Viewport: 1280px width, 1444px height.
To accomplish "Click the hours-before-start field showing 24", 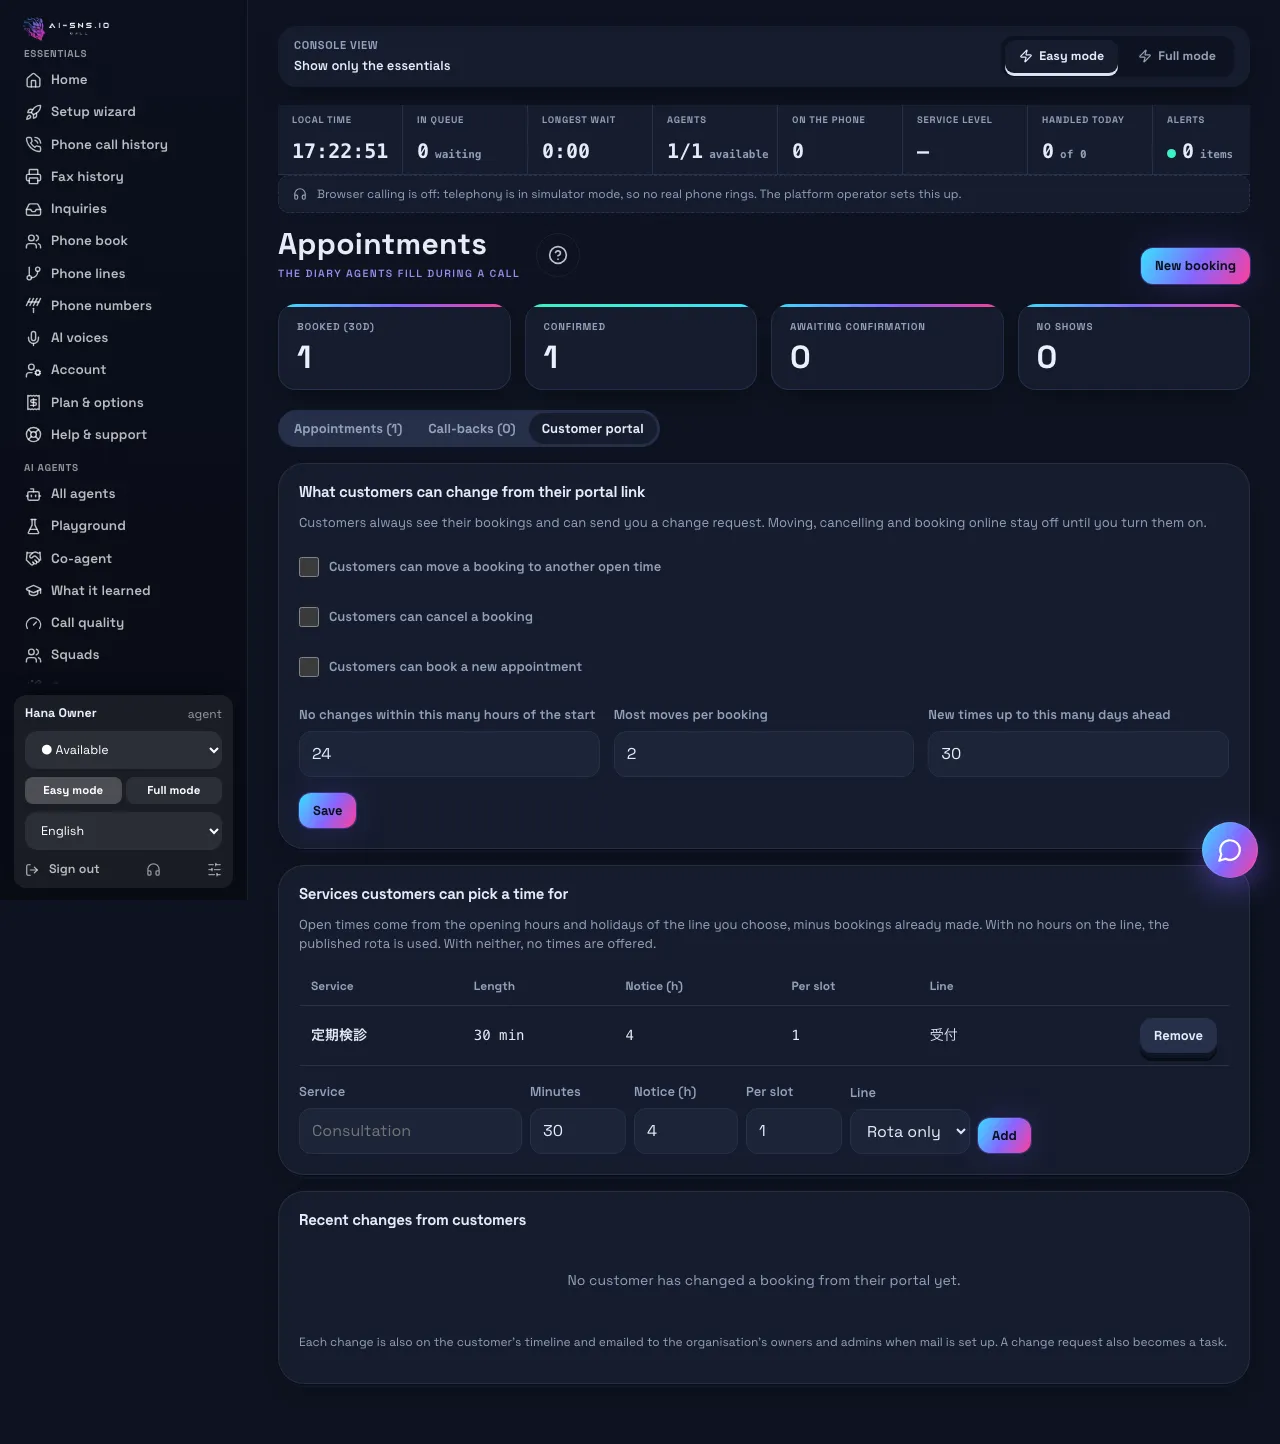I will click(449, 754).
